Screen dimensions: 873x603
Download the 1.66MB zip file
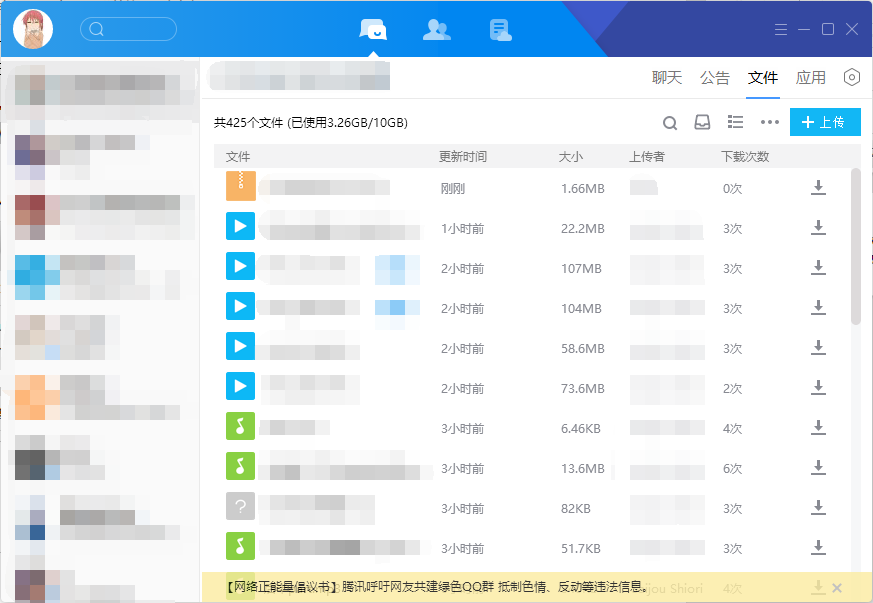point(818,188)
